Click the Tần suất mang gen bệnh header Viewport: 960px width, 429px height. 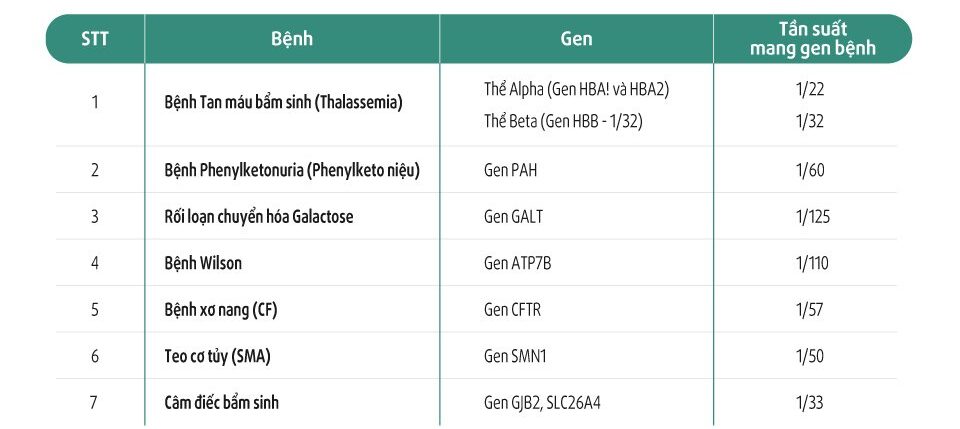coord(812,39)
